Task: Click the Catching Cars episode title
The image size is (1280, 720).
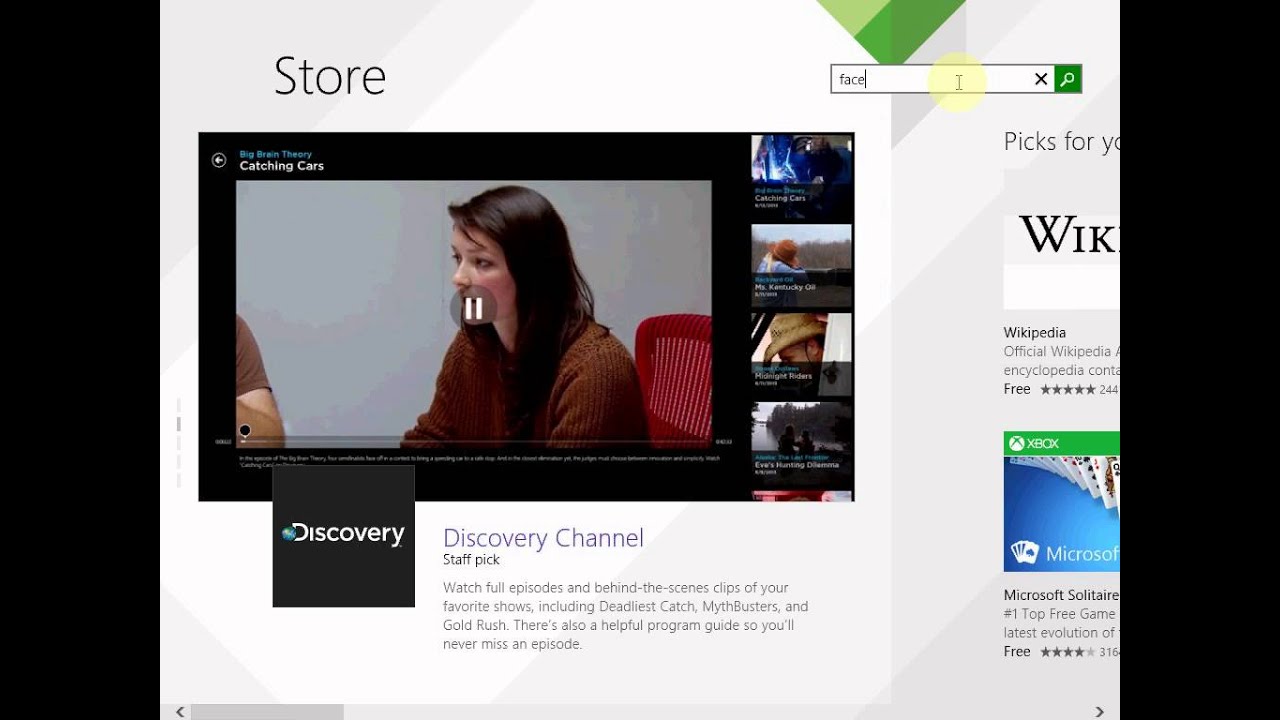Action: [x=281, y=166]
